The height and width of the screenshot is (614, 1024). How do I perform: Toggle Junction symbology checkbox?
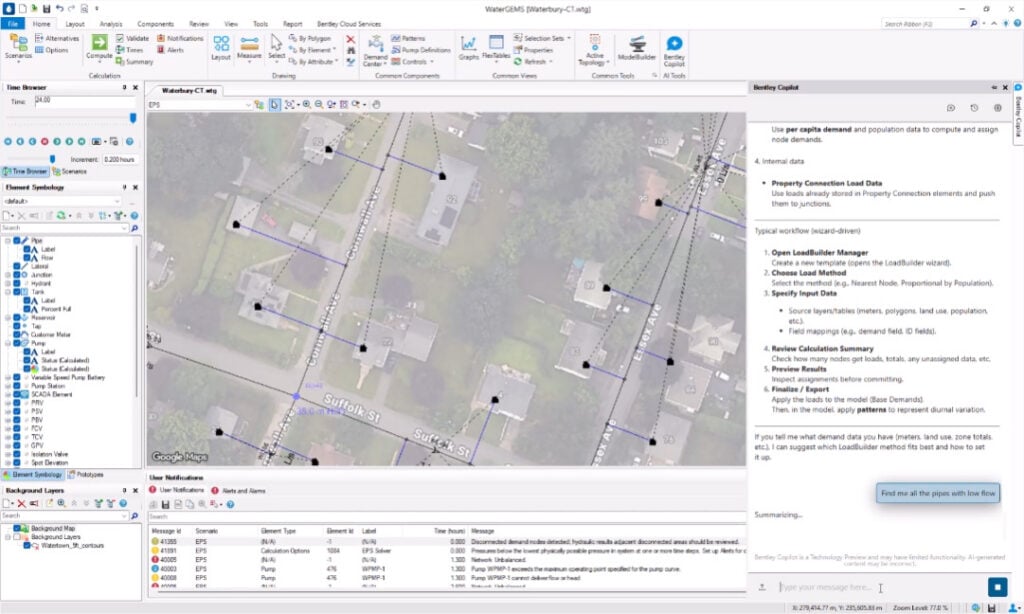coord(17,275)
